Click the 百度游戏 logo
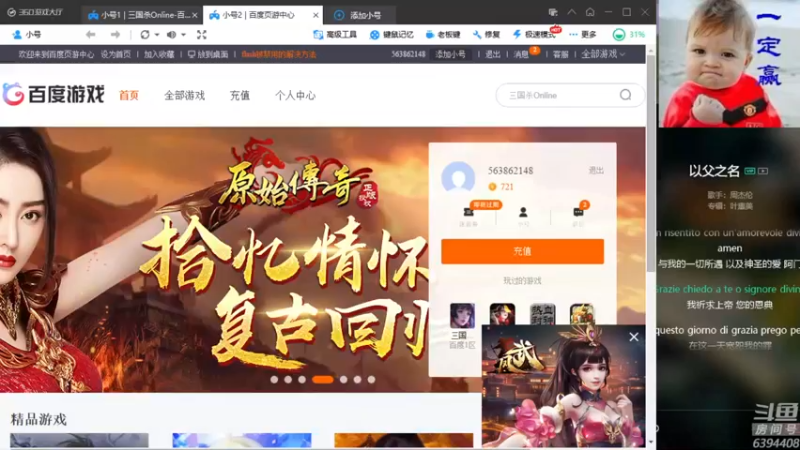The image size is (800, 450). [x=54, y=94]
